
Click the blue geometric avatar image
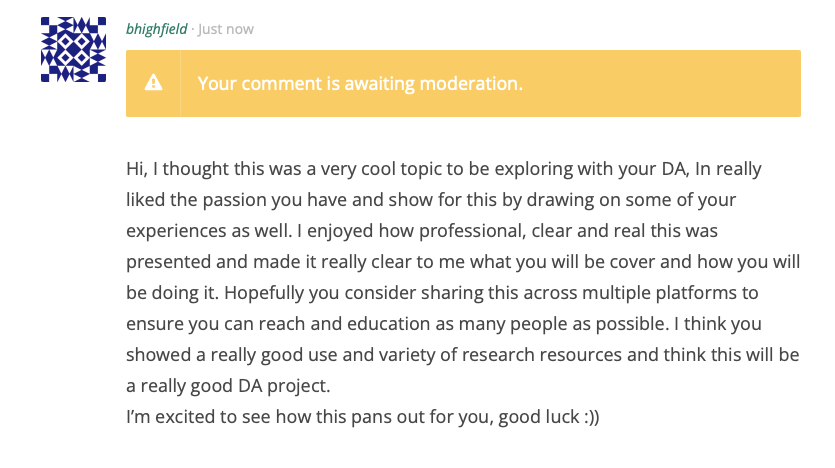pos(73,50)
